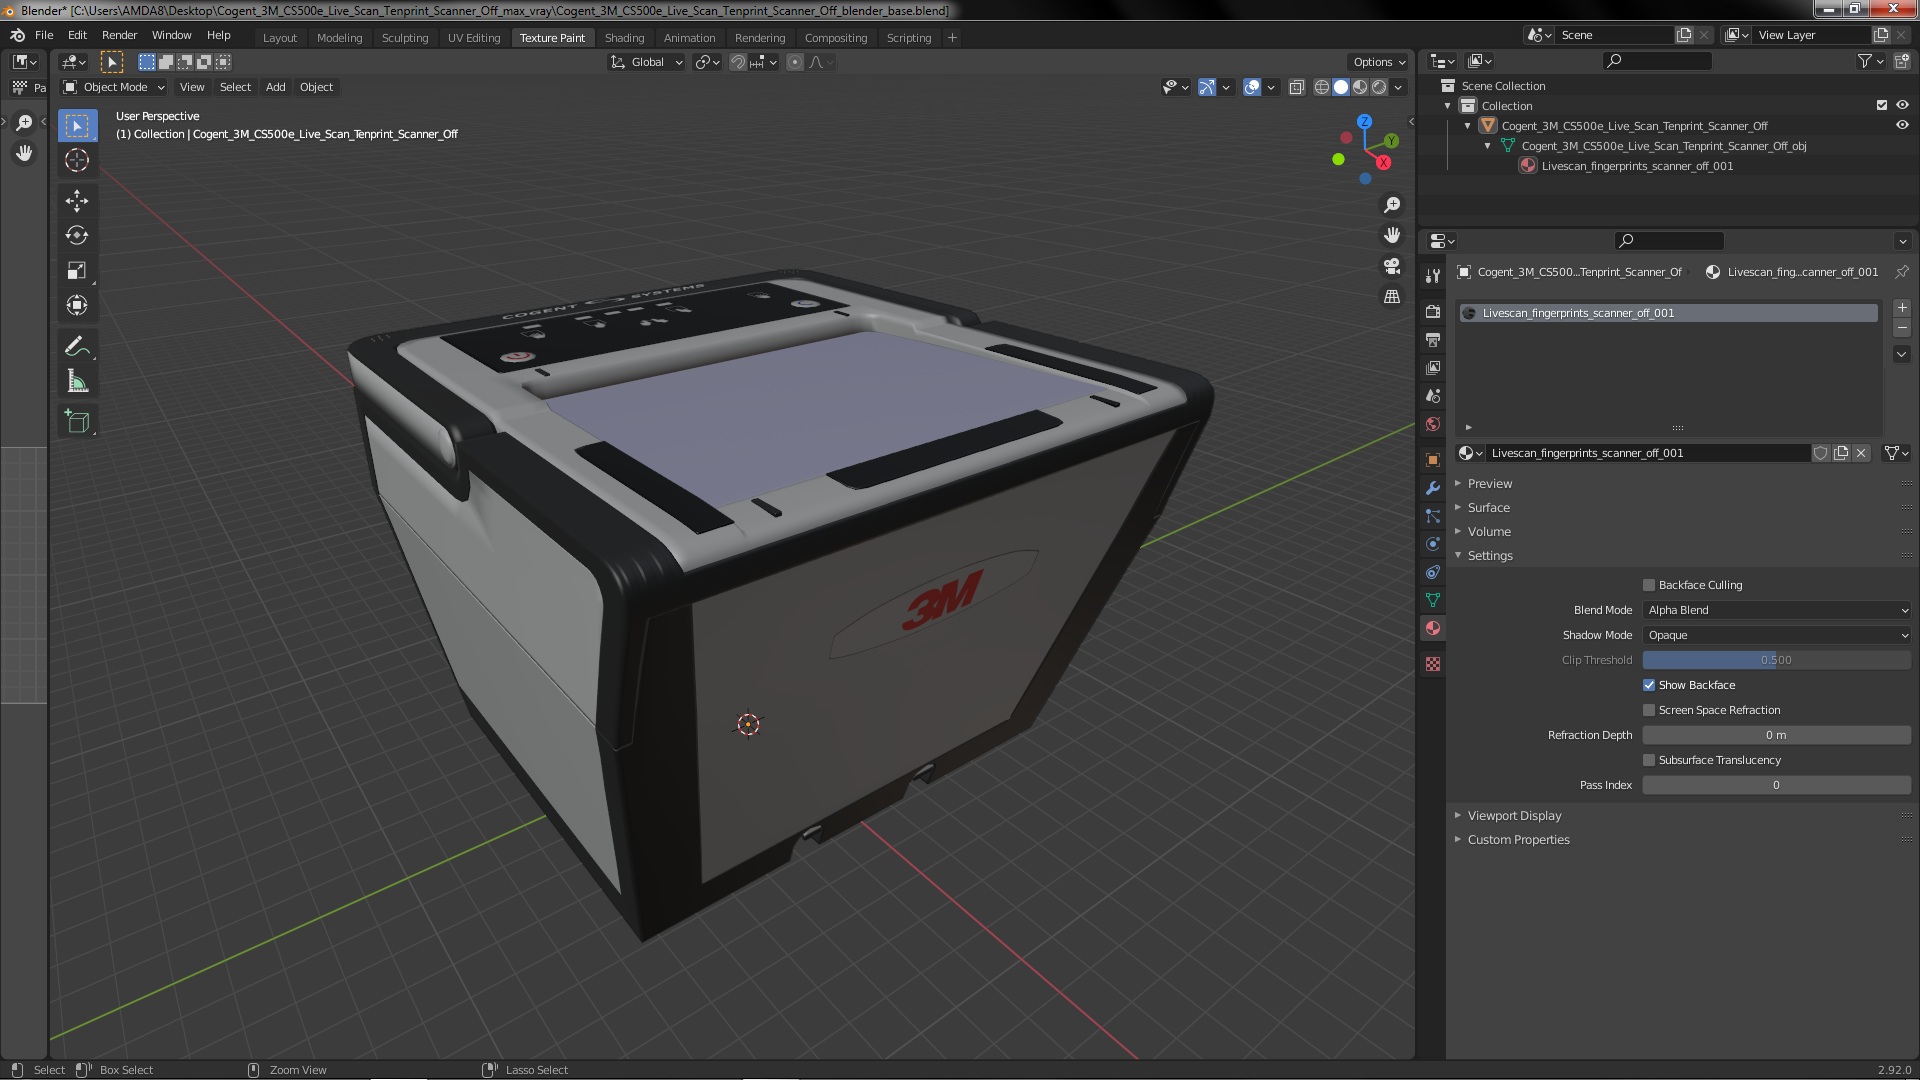Open the viewport Add menu
The image size is (1920, 1080).
275,87
